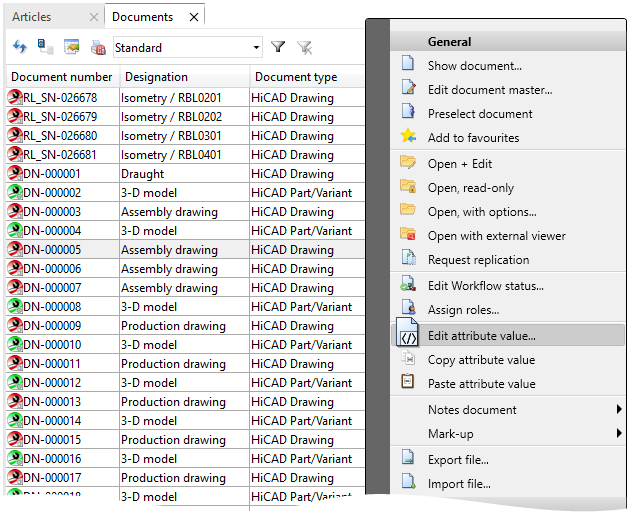The height and width of the screenshot is (513, 631).
Task: Click the funnel filter icon
Action: pos(278,47)
